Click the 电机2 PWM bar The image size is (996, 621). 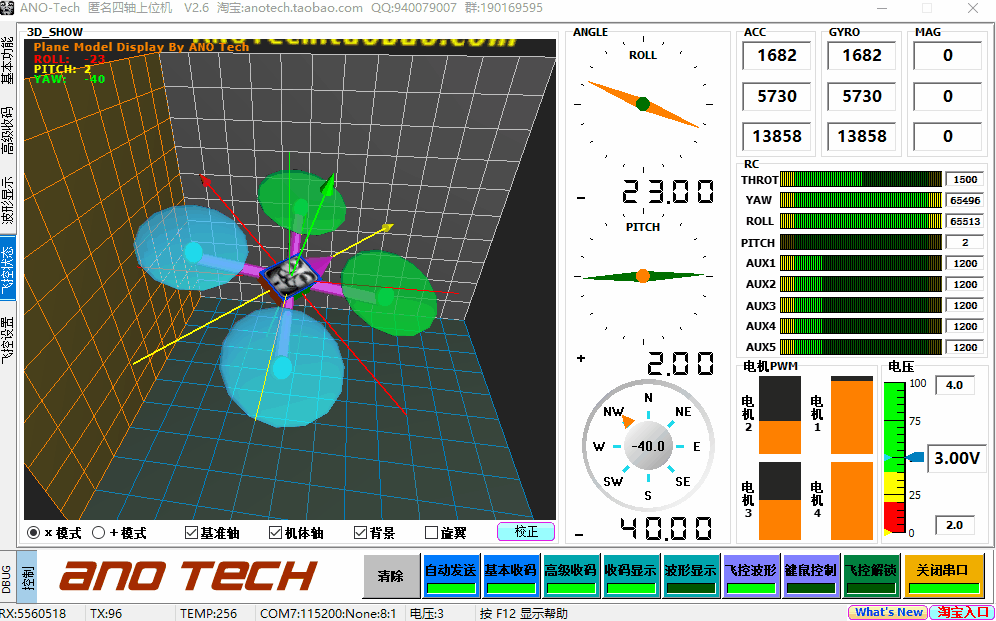point(780,415)
